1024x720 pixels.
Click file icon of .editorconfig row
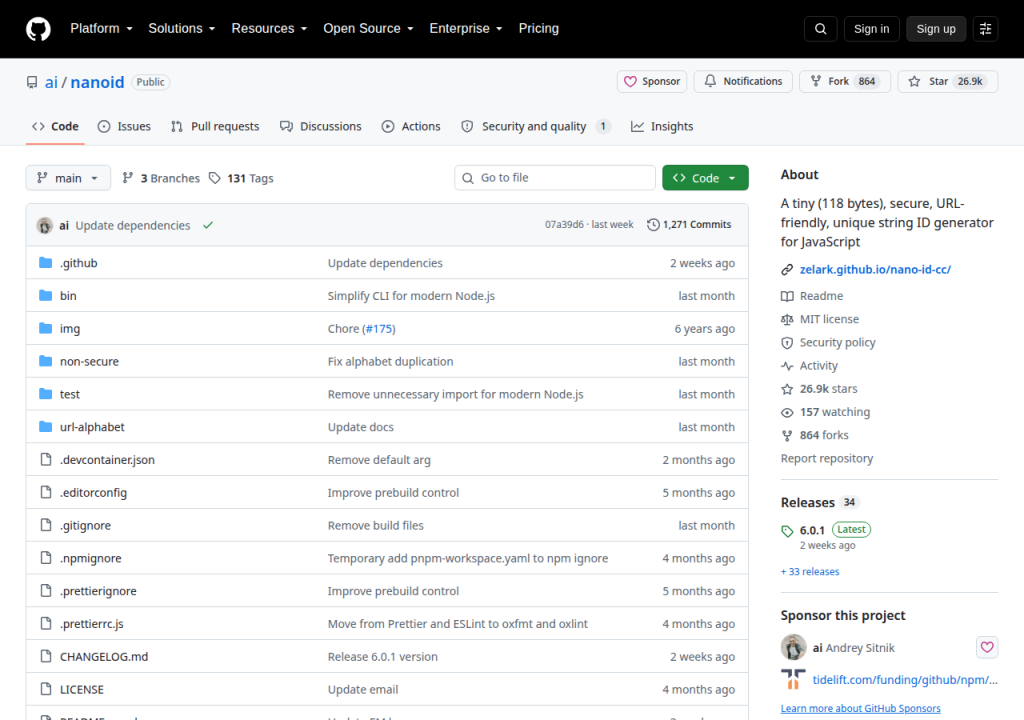[46, 492]
